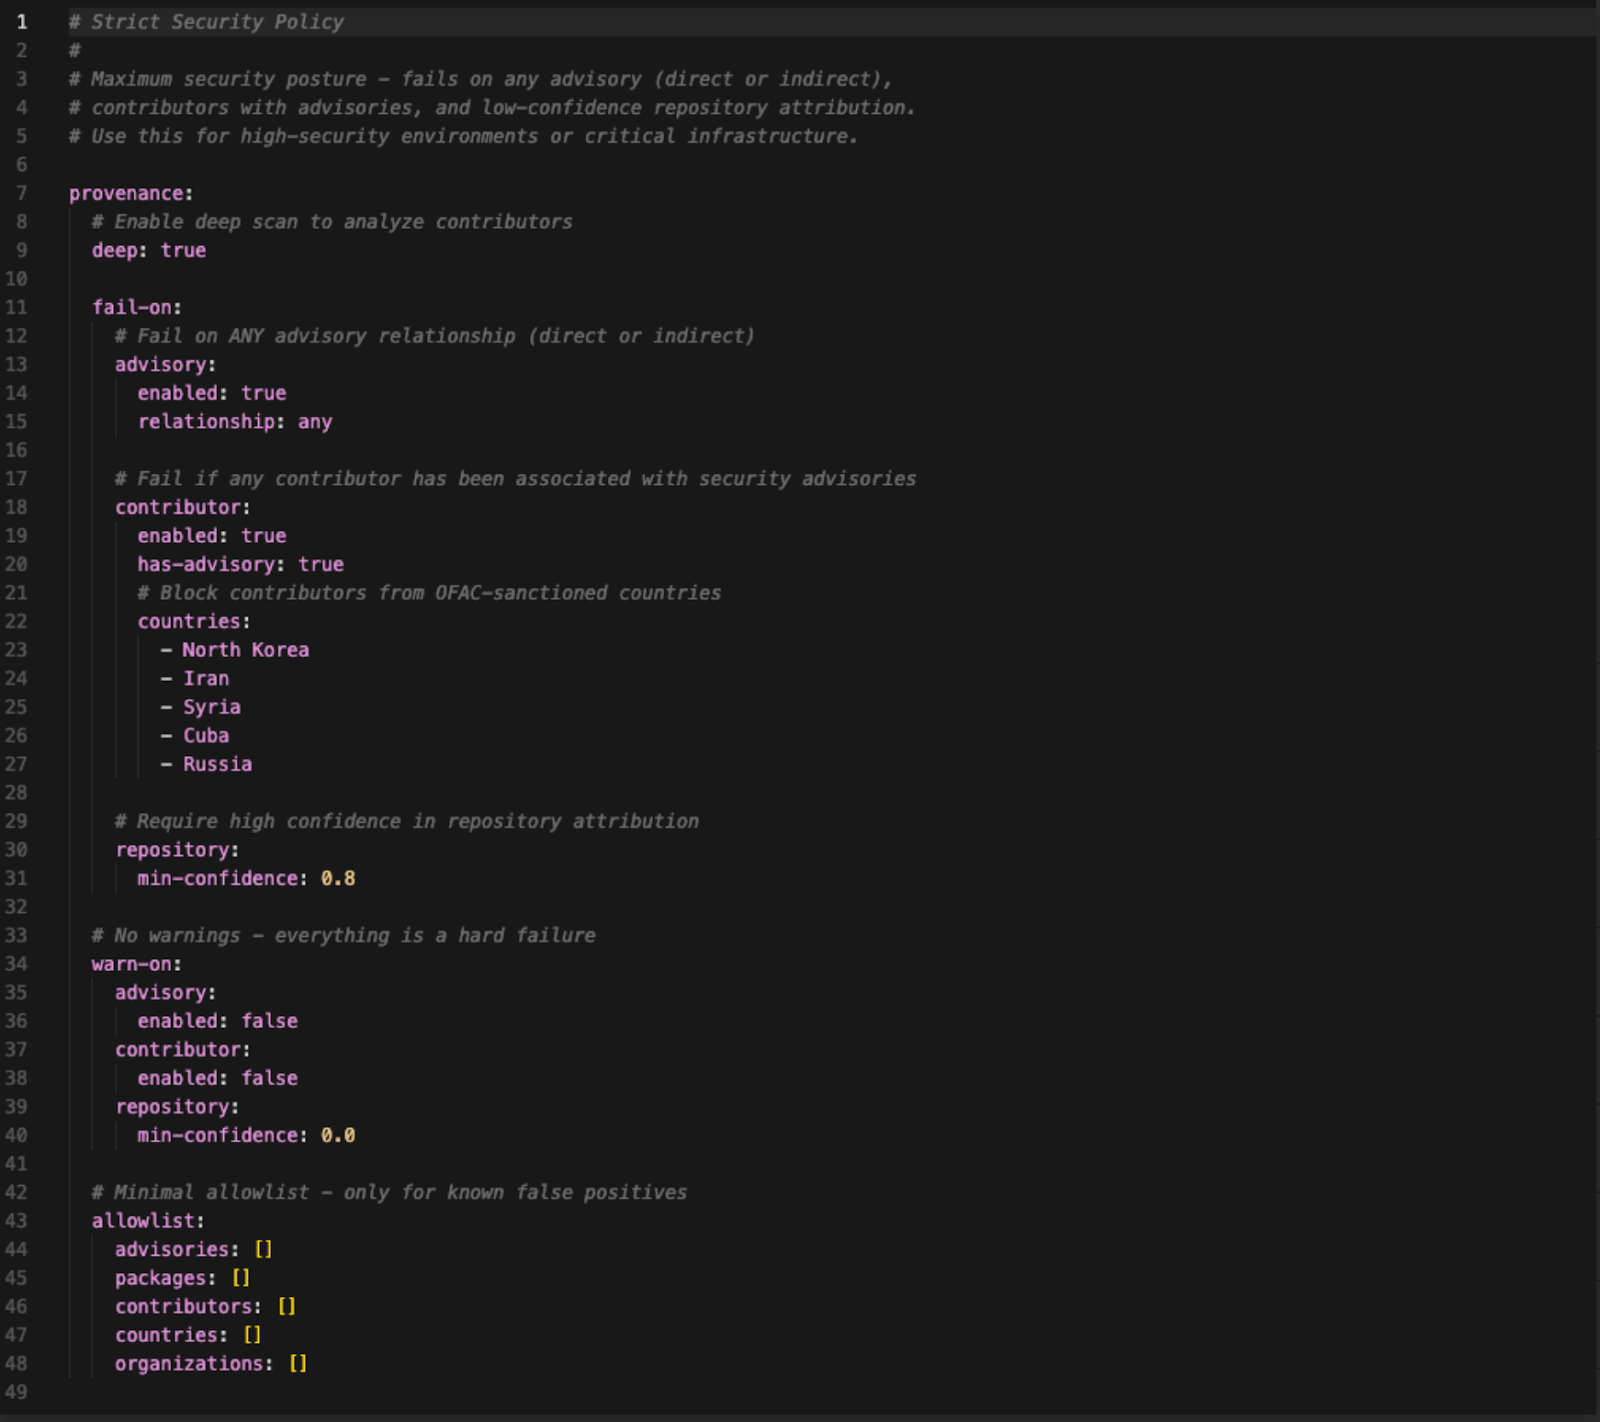Viewport: 1600px width, 1422px height.
Task: Click 'Iran' in the countries list
Action: click(206, 679)
